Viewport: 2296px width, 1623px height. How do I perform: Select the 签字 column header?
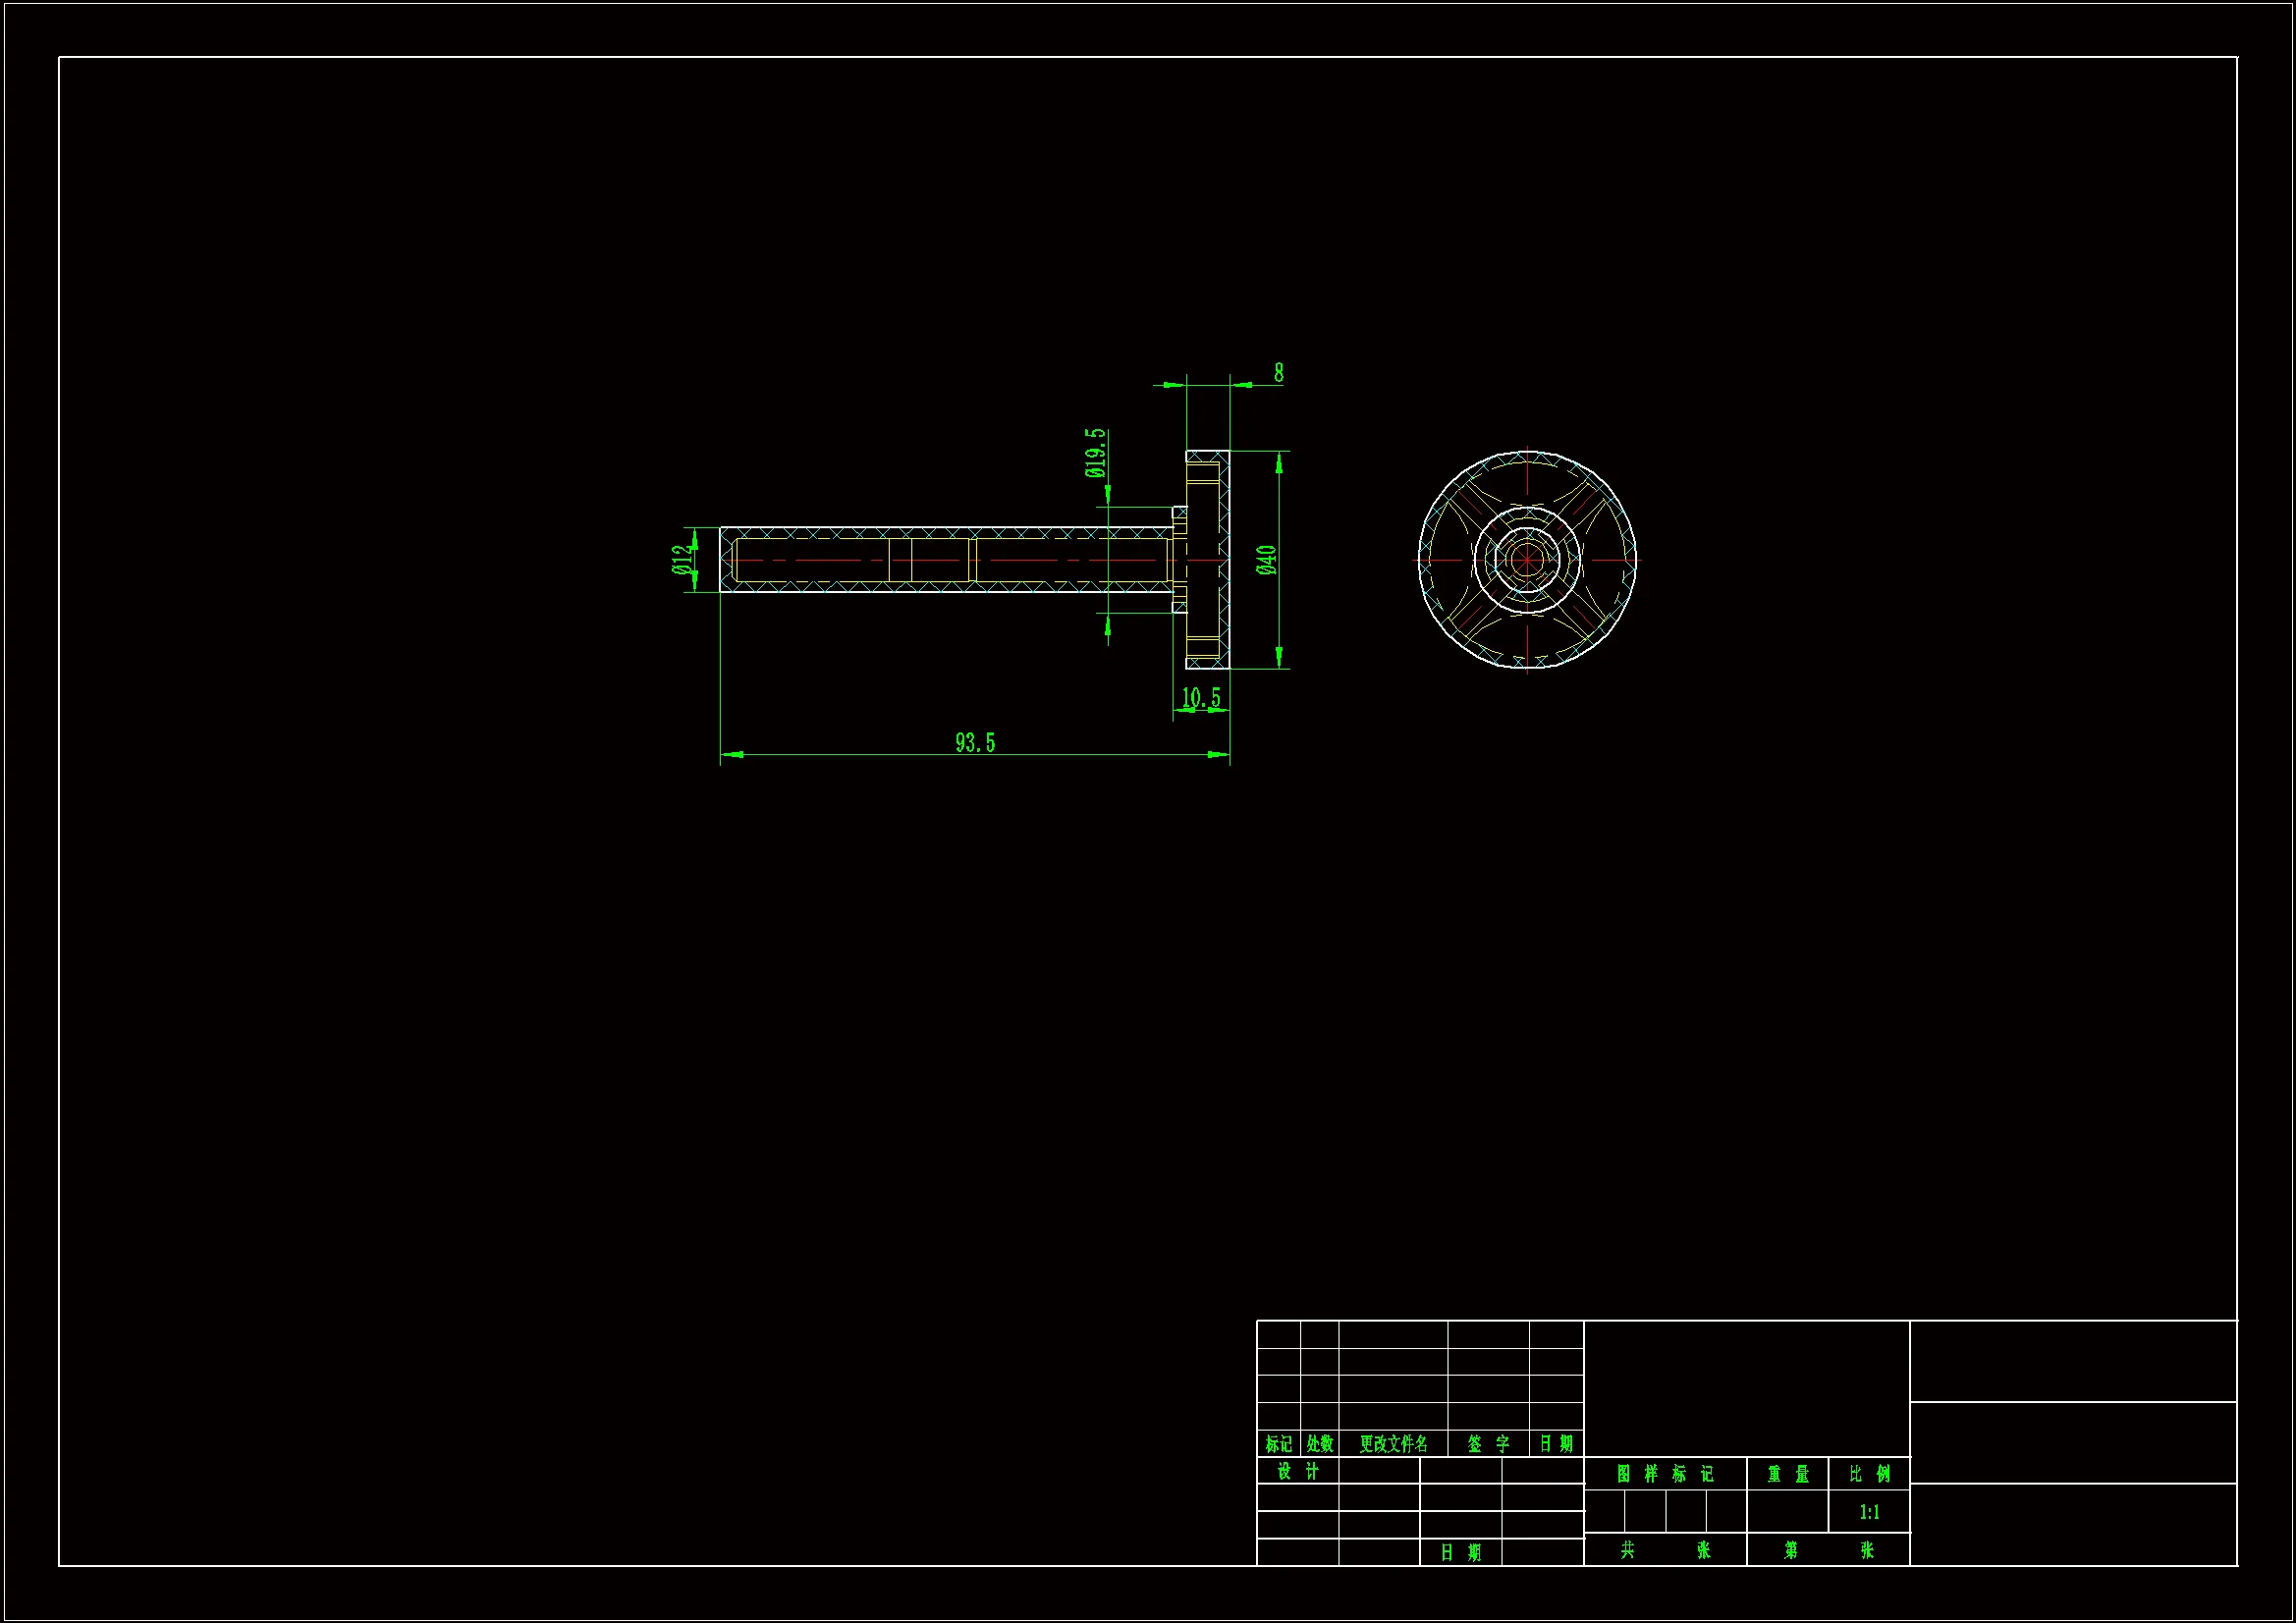pyautogui.click(x=1488, y=1444)
